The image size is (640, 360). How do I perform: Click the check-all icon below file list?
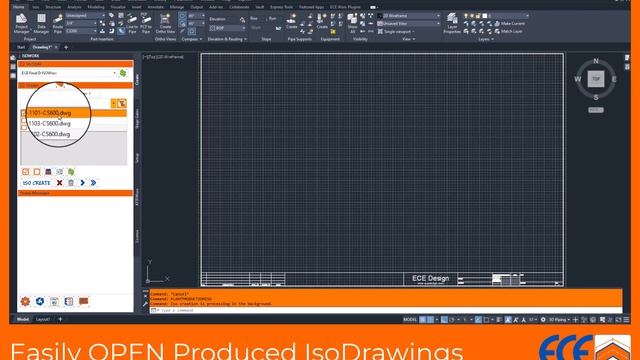tap(26, 172)
